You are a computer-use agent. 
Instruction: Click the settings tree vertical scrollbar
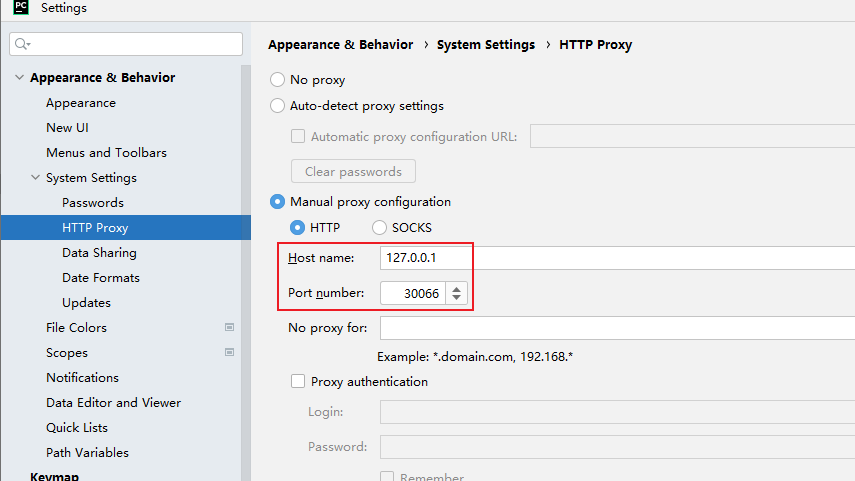(x=246, y=273)
